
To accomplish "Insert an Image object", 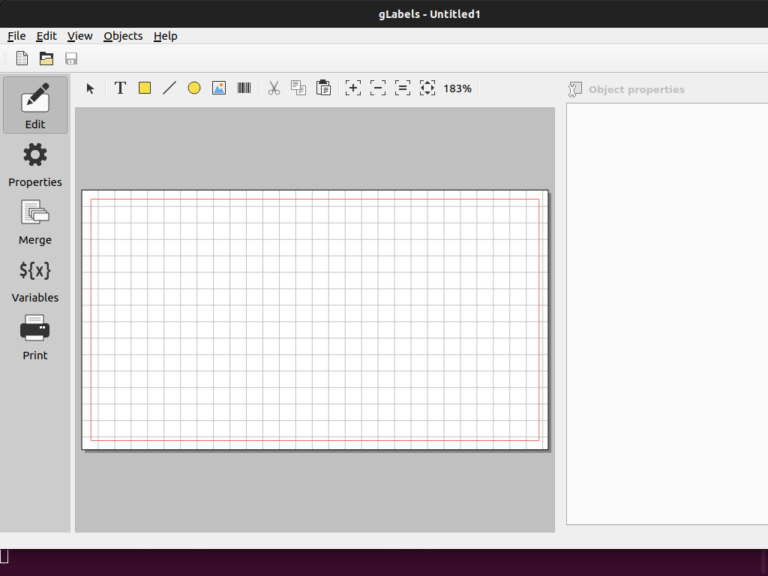I will pyautogui.click(x=219, y=88).
